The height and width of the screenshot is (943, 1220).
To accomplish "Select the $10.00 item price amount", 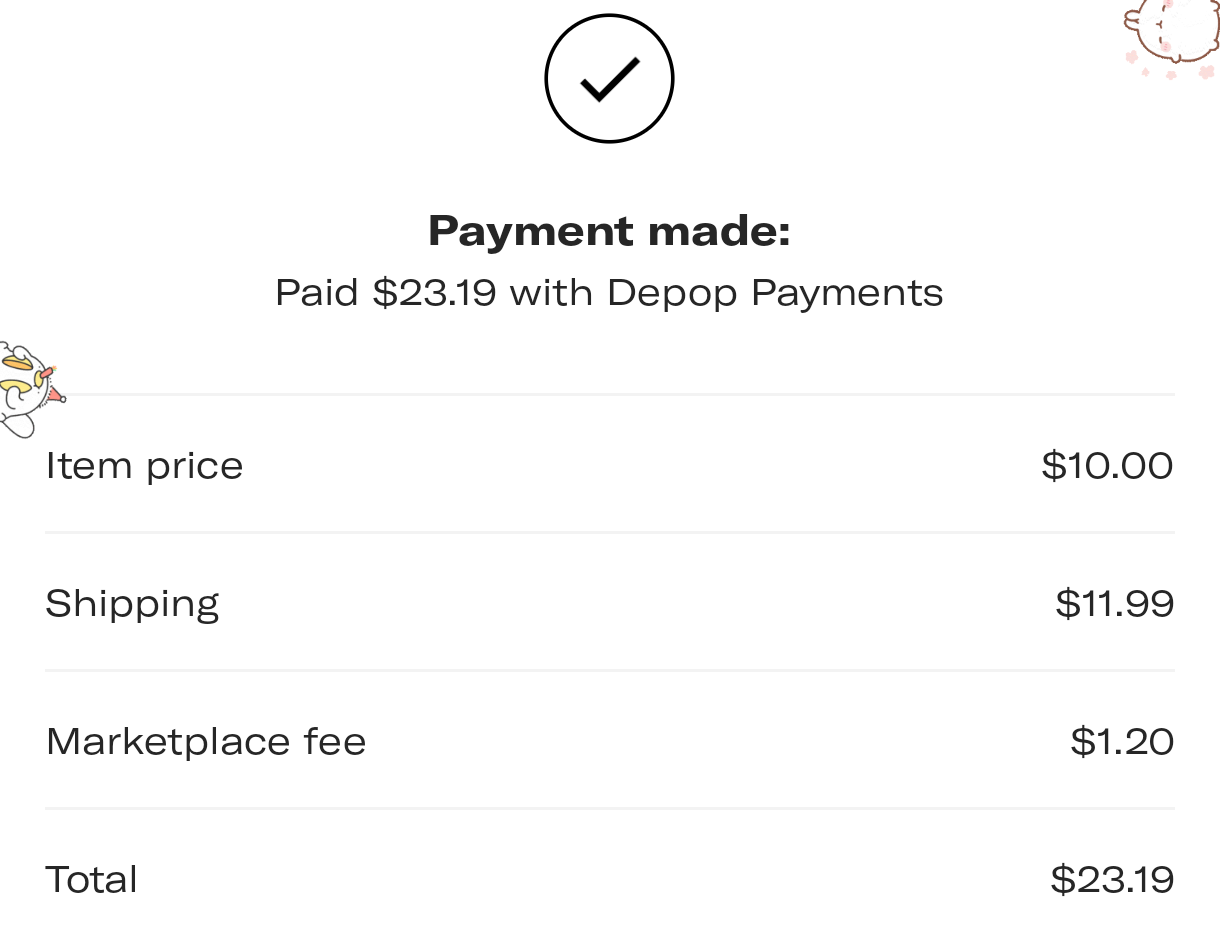I will pos(1107,466).
